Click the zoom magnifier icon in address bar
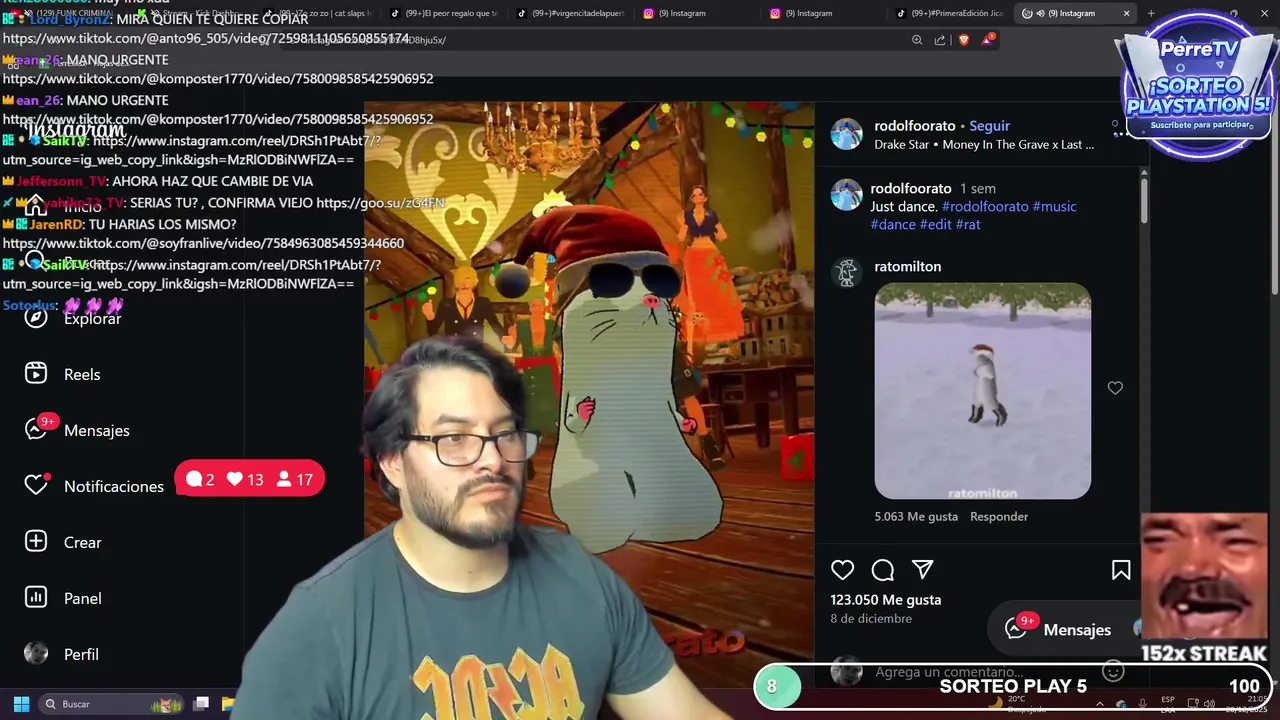The image size is (1280, 720). [917, 40]
